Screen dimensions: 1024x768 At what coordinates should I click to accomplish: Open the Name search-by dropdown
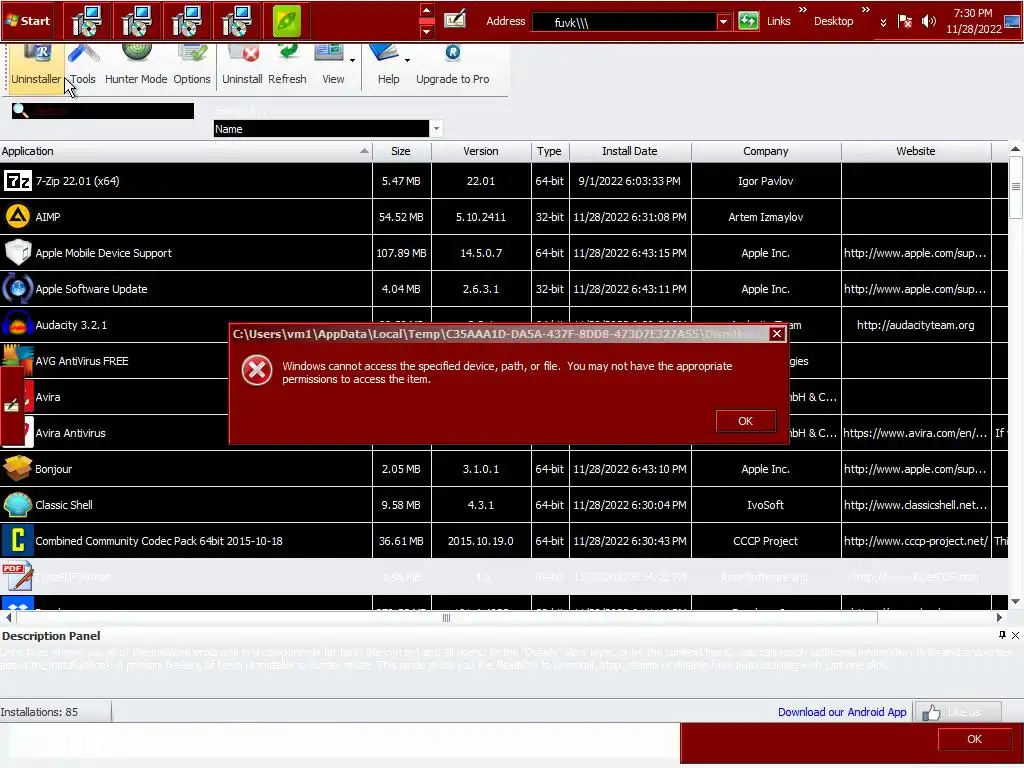(436, 129)
